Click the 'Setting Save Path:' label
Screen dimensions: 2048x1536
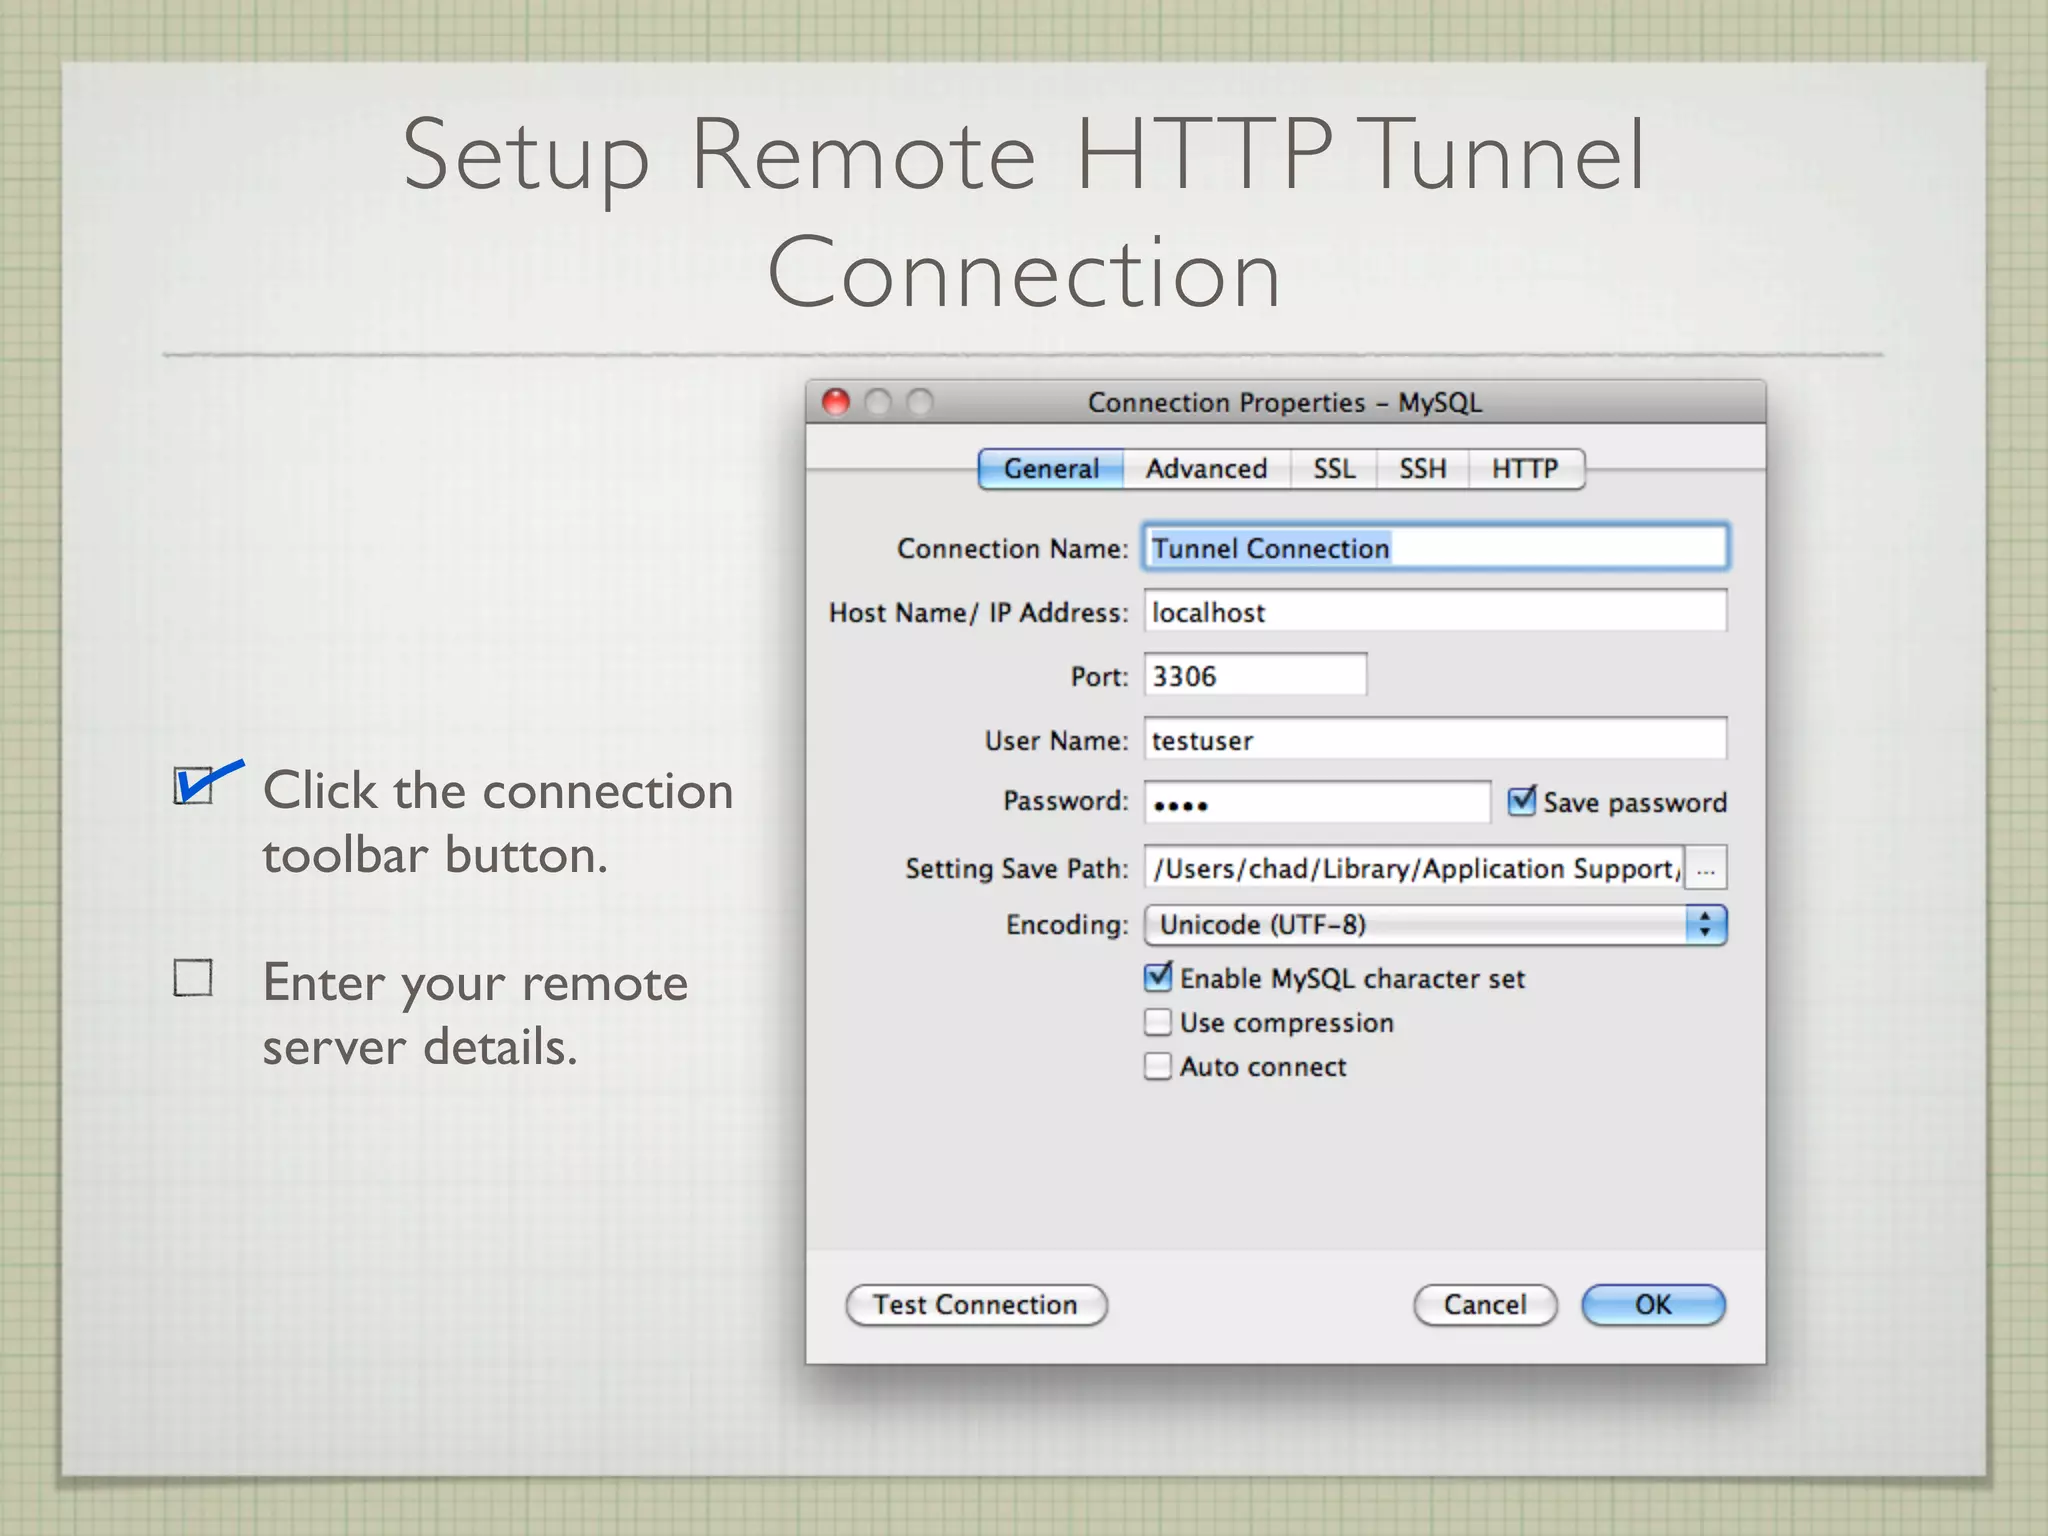[1017, 868]
